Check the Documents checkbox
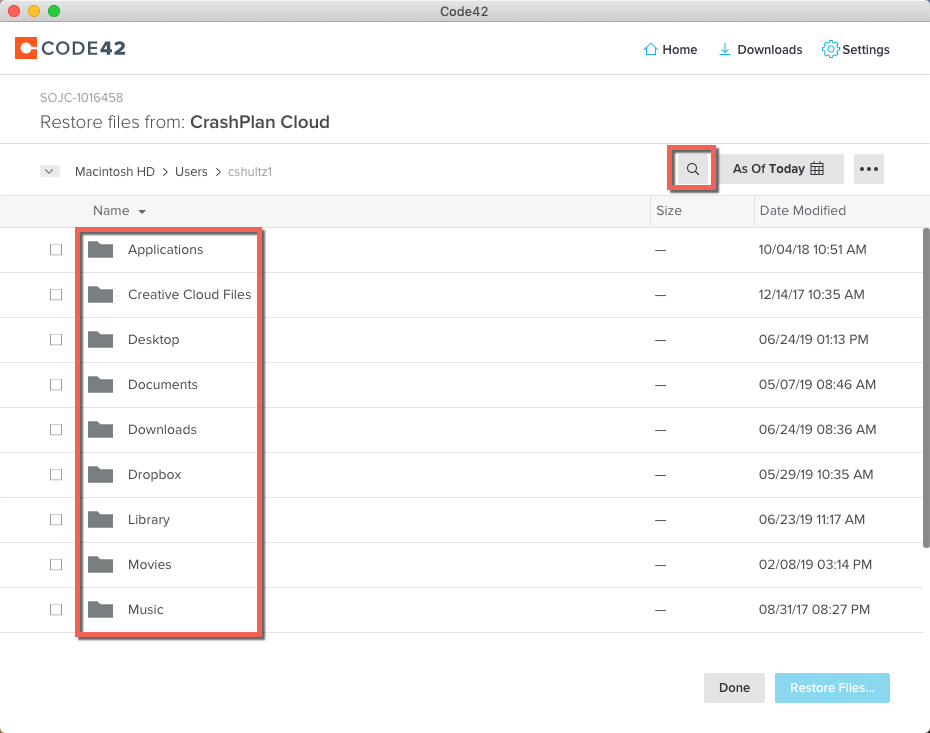The image size is (930, 733). pos(56,385)
